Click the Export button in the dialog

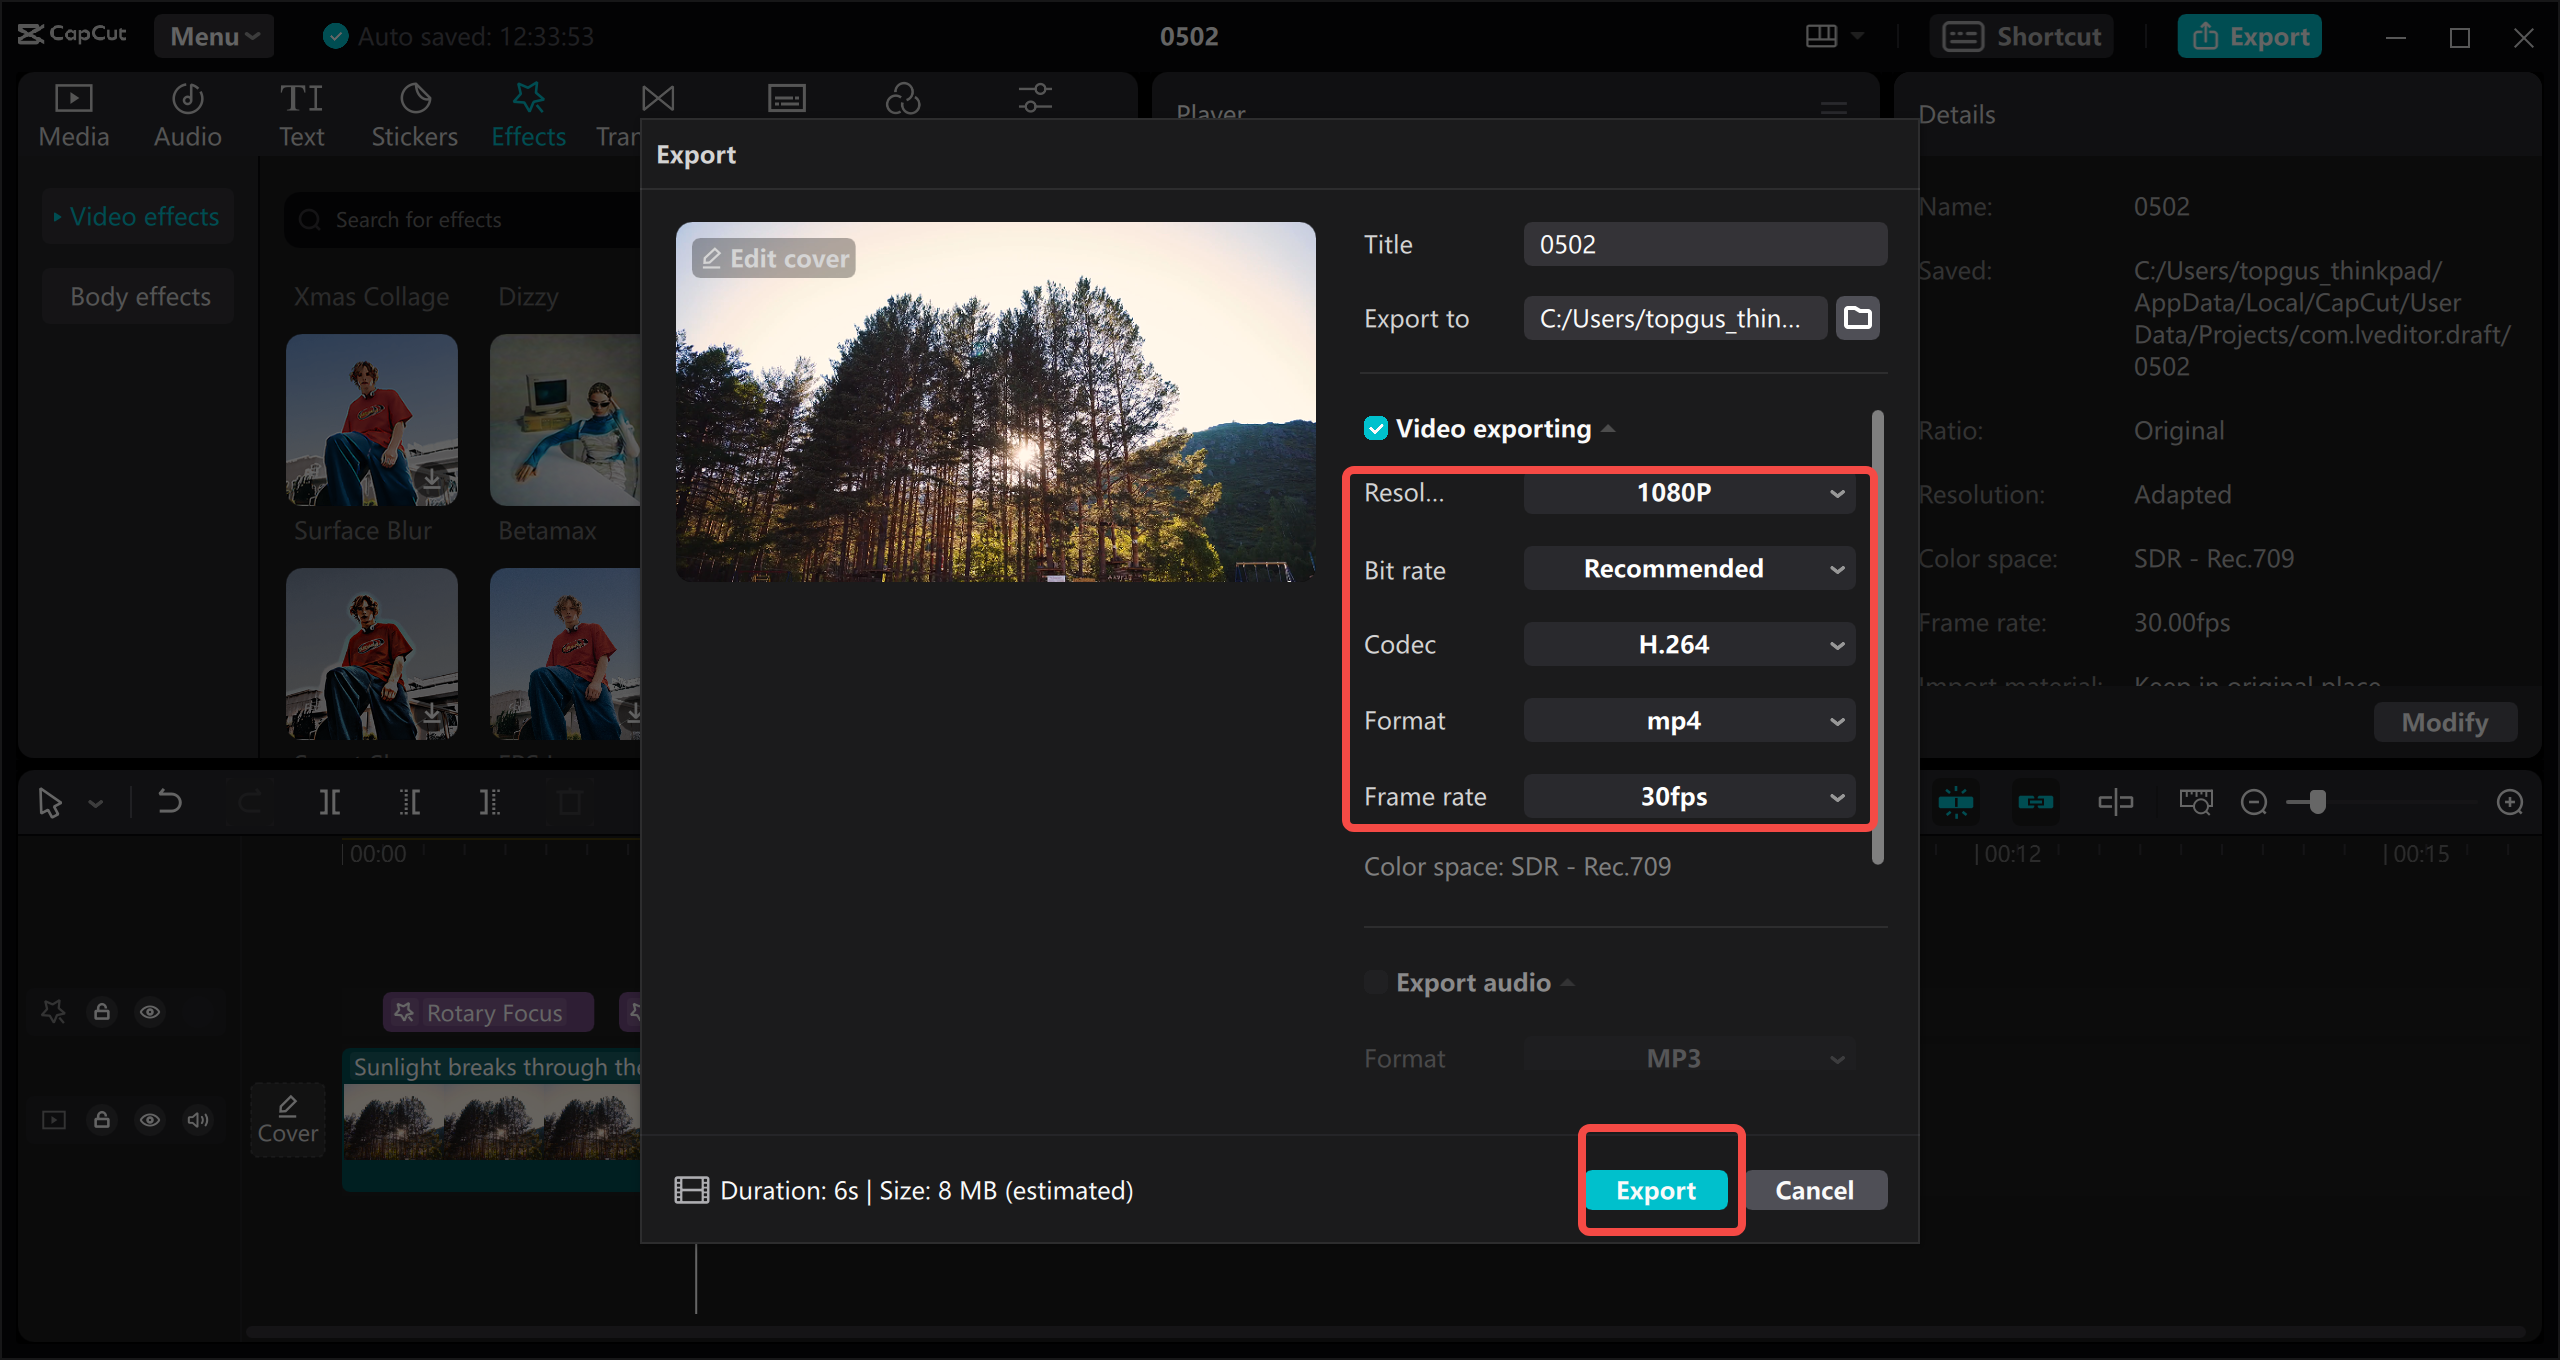(x=1657, y=1190)
